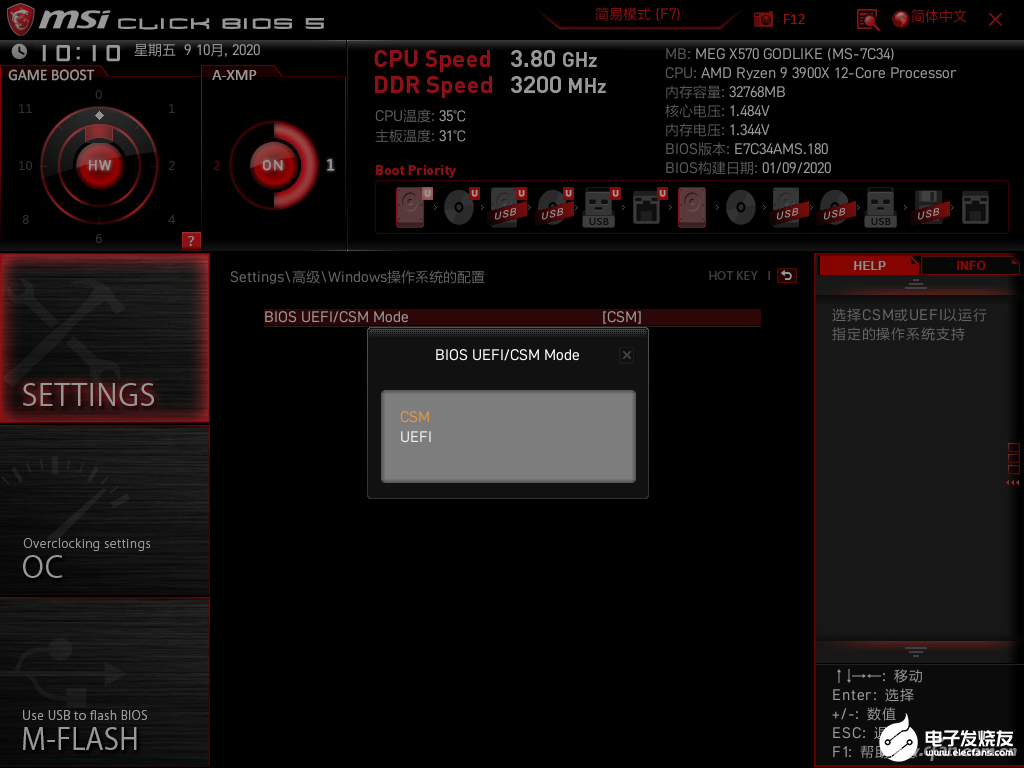Image resolution: width=1024 pixels, height=768 pixels.
Task: Select the UEFI hard disk boot device icon
Action: (x=411, y=207)
